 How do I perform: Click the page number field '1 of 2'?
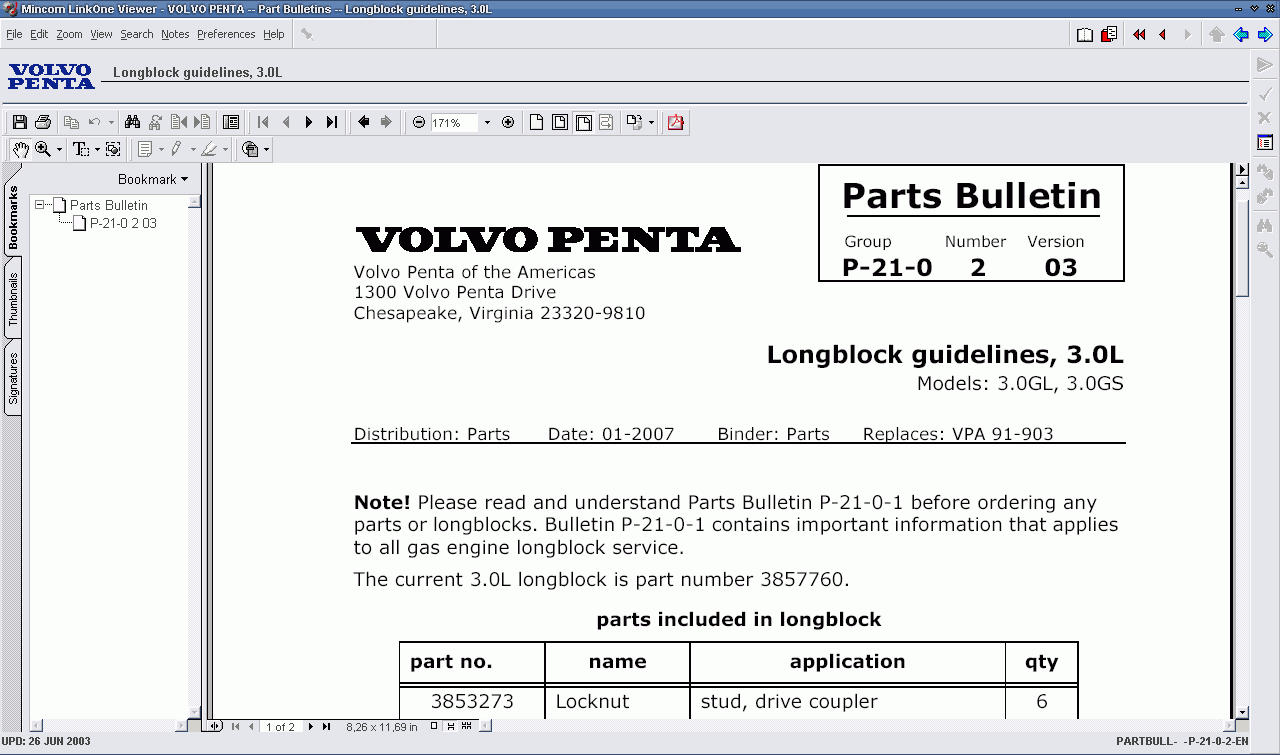[280, 727]
